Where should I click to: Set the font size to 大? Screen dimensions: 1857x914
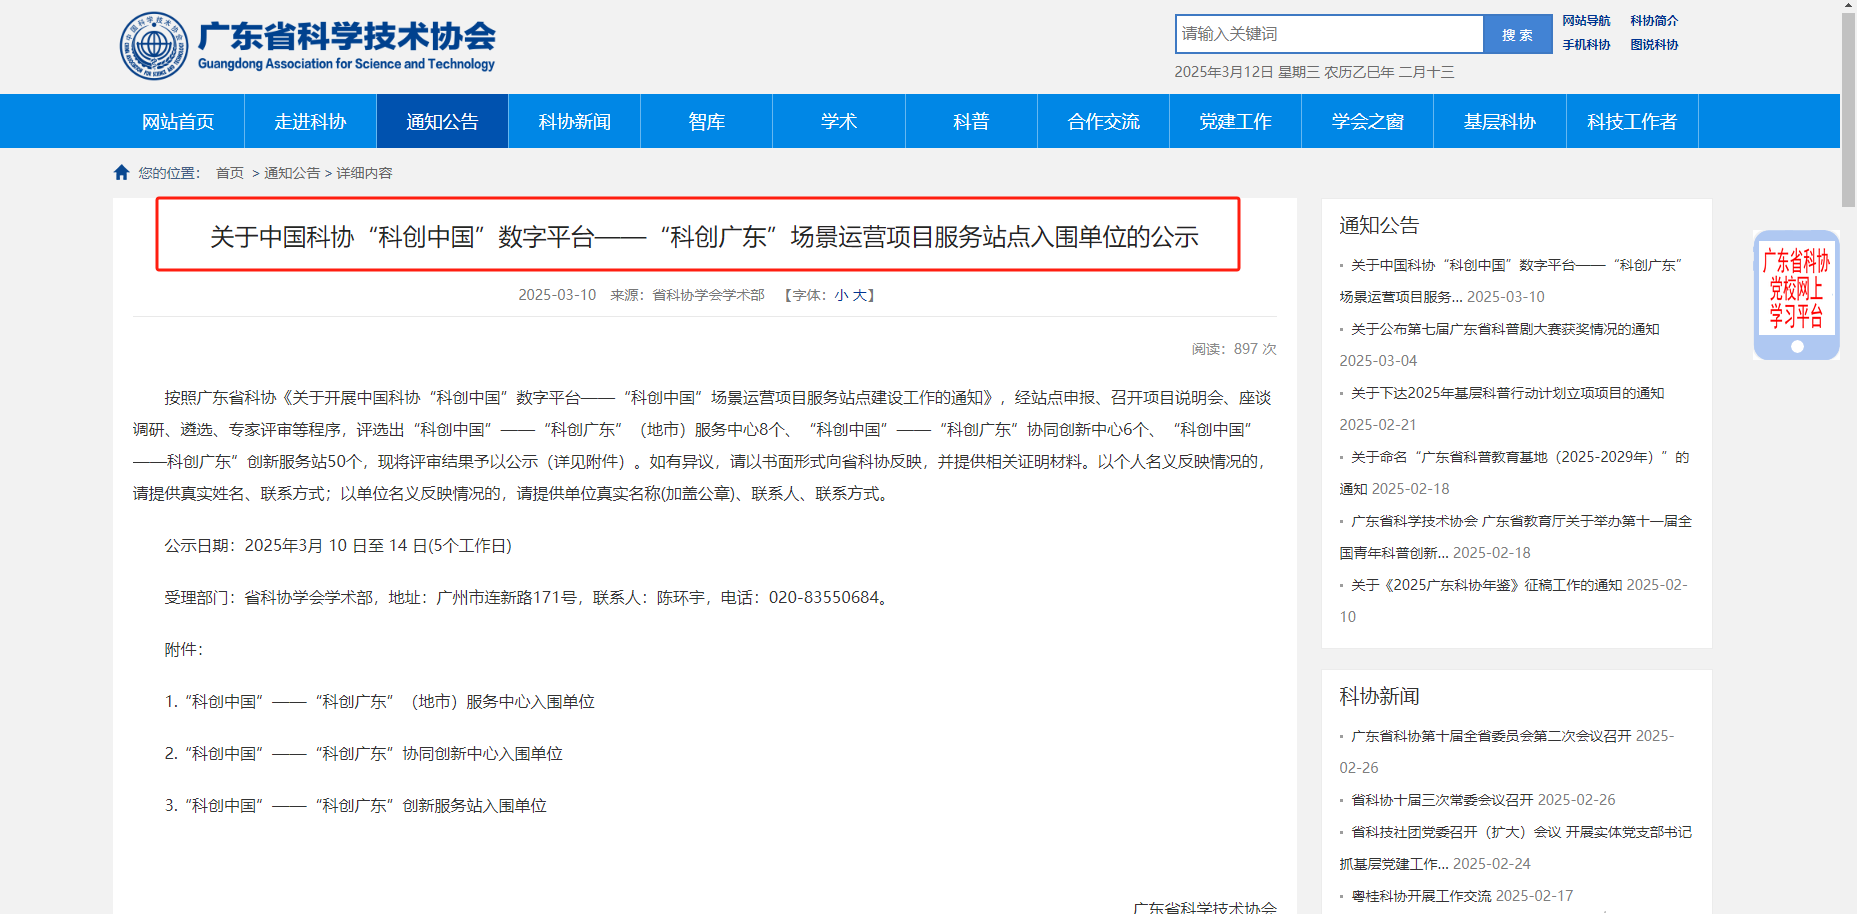tap(859, 295)
